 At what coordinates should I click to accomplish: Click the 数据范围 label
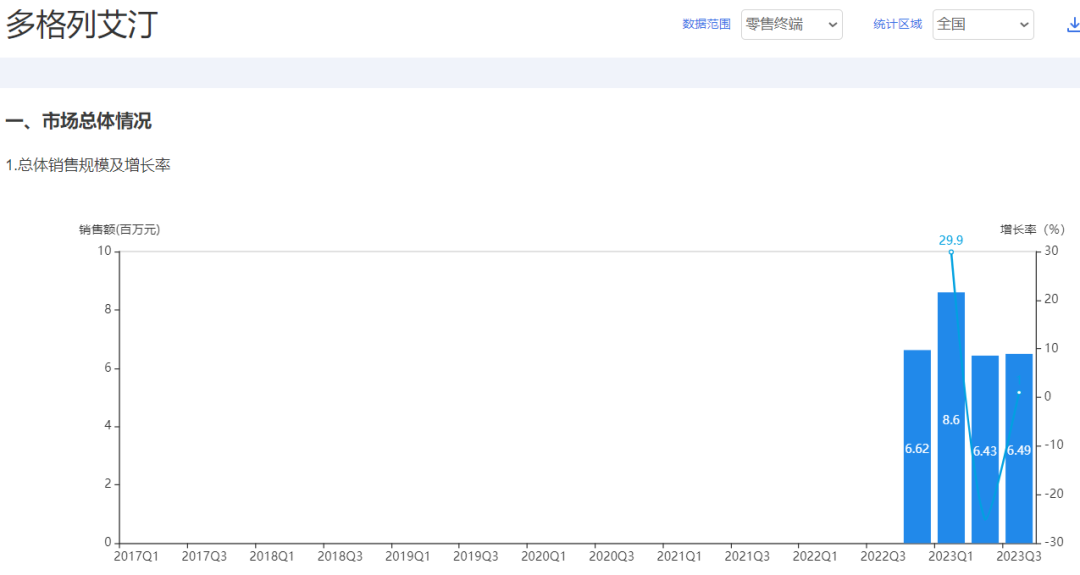coord(706,24)
